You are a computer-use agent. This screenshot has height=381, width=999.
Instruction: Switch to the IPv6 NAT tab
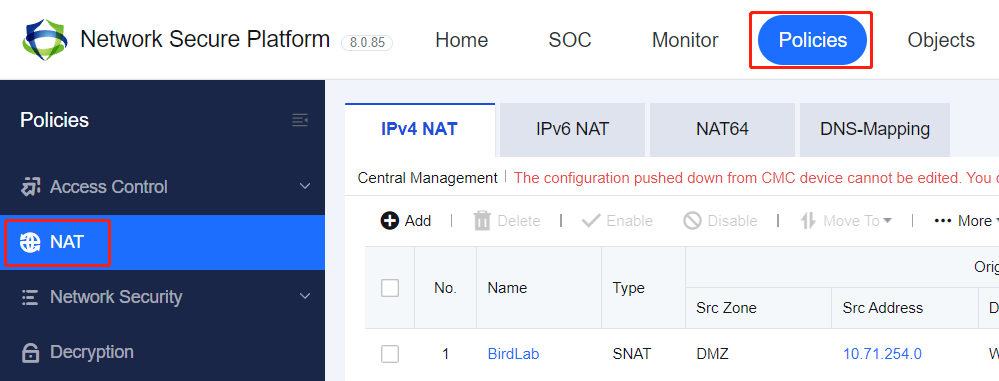point(572,129)
